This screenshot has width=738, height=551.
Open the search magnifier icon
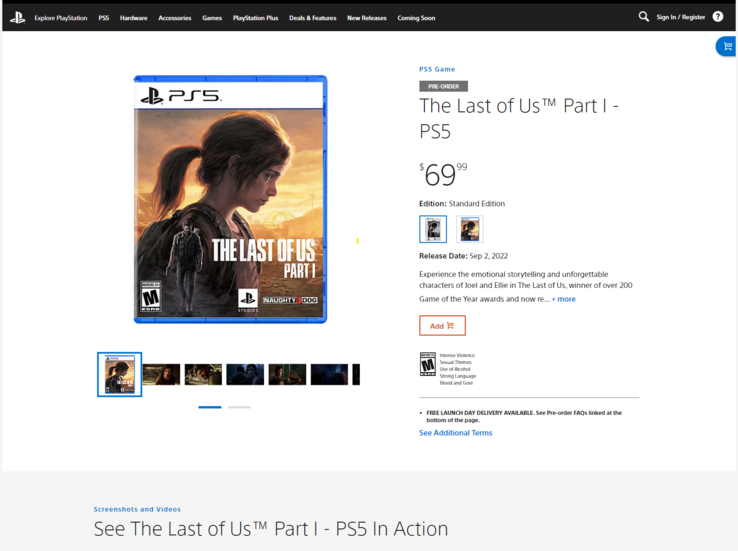point(643,17)
